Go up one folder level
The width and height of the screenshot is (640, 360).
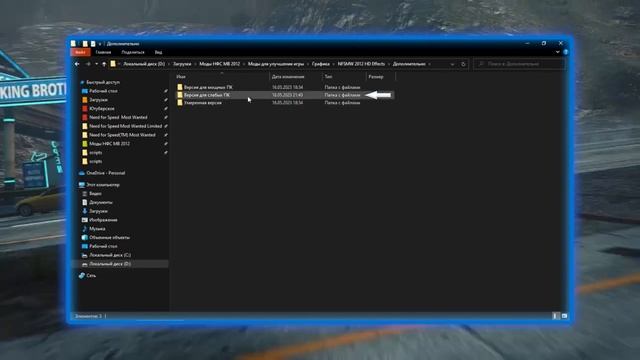click(x=104, y=64)
